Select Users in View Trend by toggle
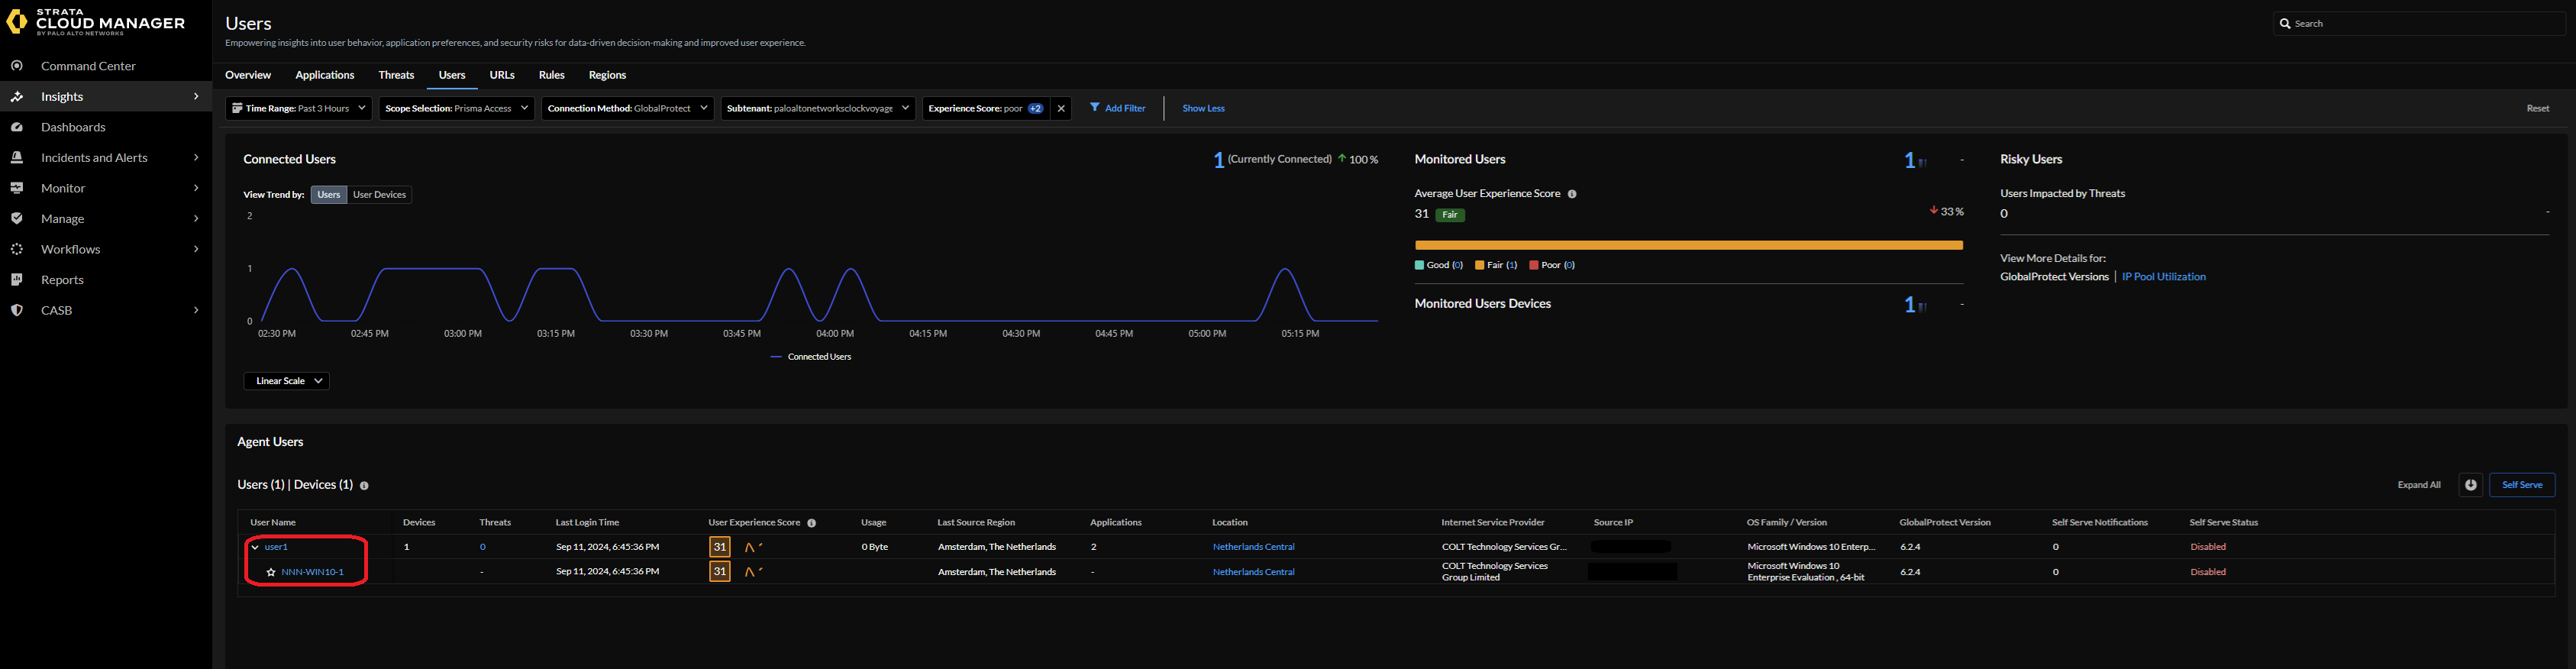Image resolution: width=2576 pixels, height=669 pixels. tap(328, 195)
